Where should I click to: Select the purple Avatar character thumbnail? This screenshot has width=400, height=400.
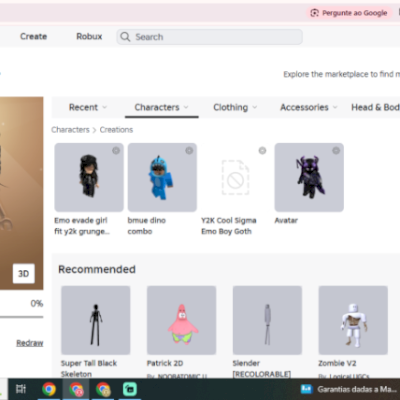click(309, 177)
